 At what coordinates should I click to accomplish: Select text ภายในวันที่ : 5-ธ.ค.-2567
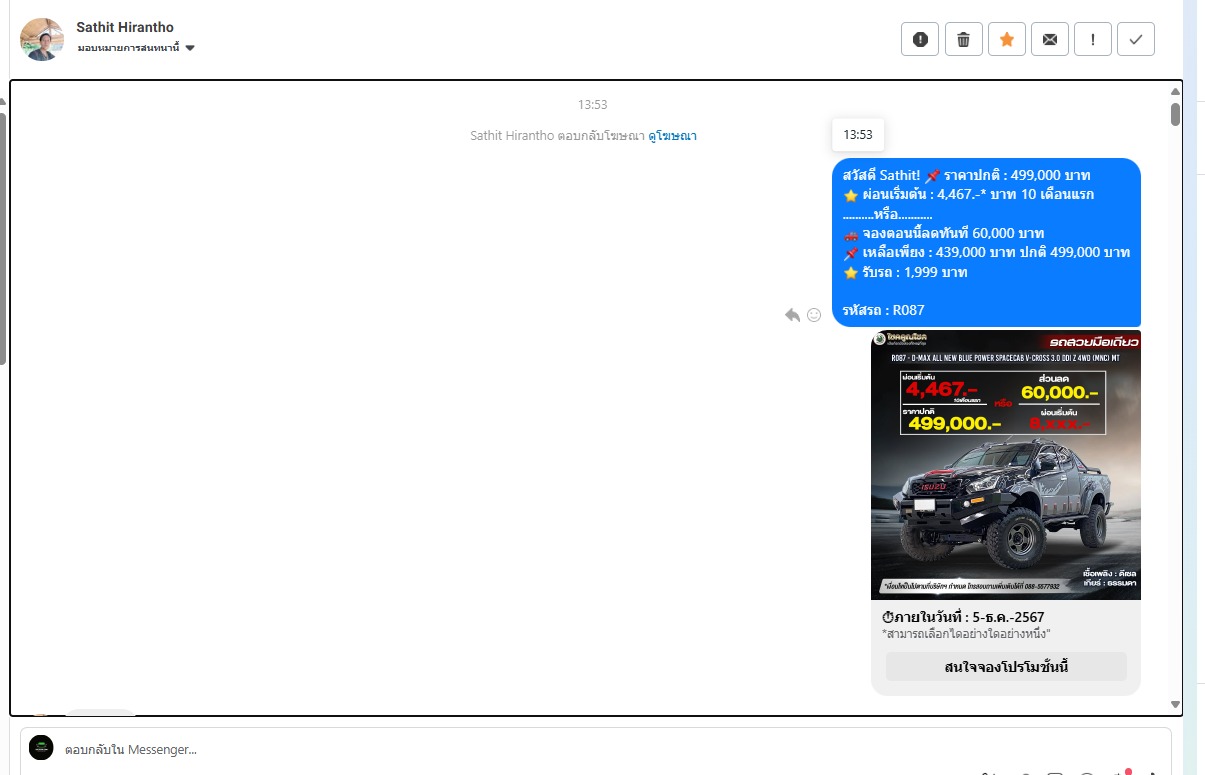pos(963,617)
